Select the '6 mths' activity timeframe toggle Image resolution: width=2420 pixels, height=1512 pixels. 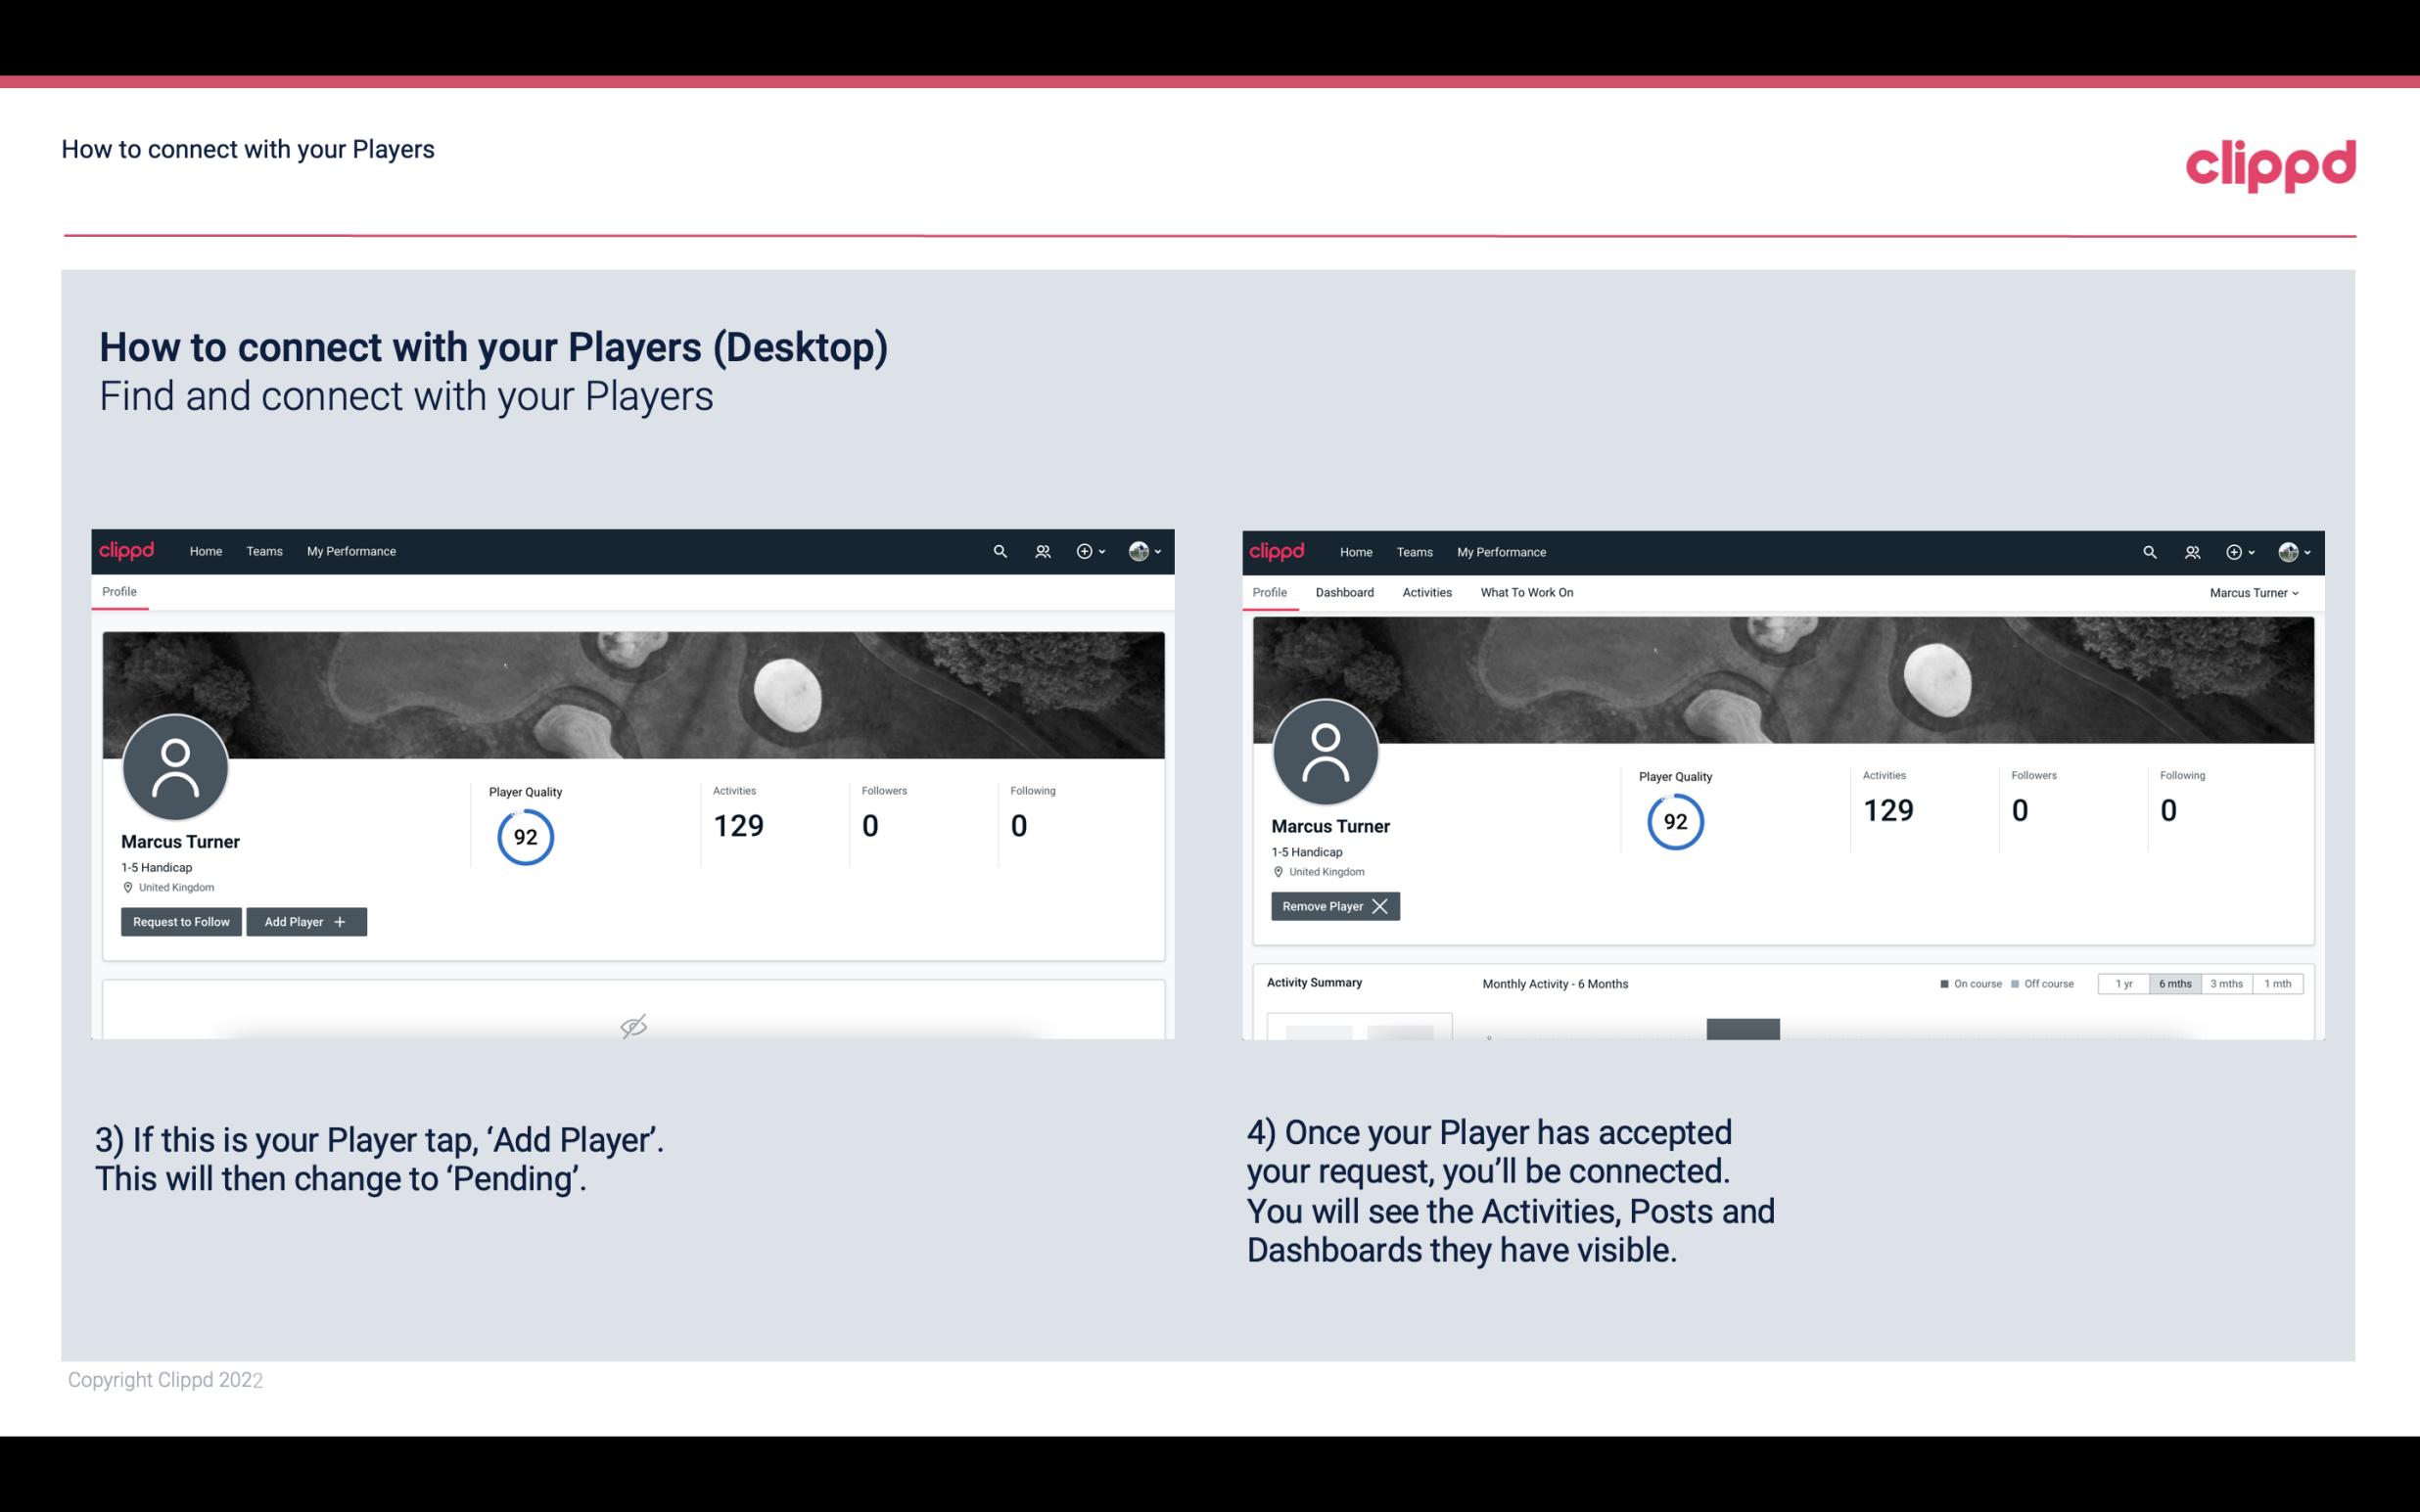coord(2172,983)
